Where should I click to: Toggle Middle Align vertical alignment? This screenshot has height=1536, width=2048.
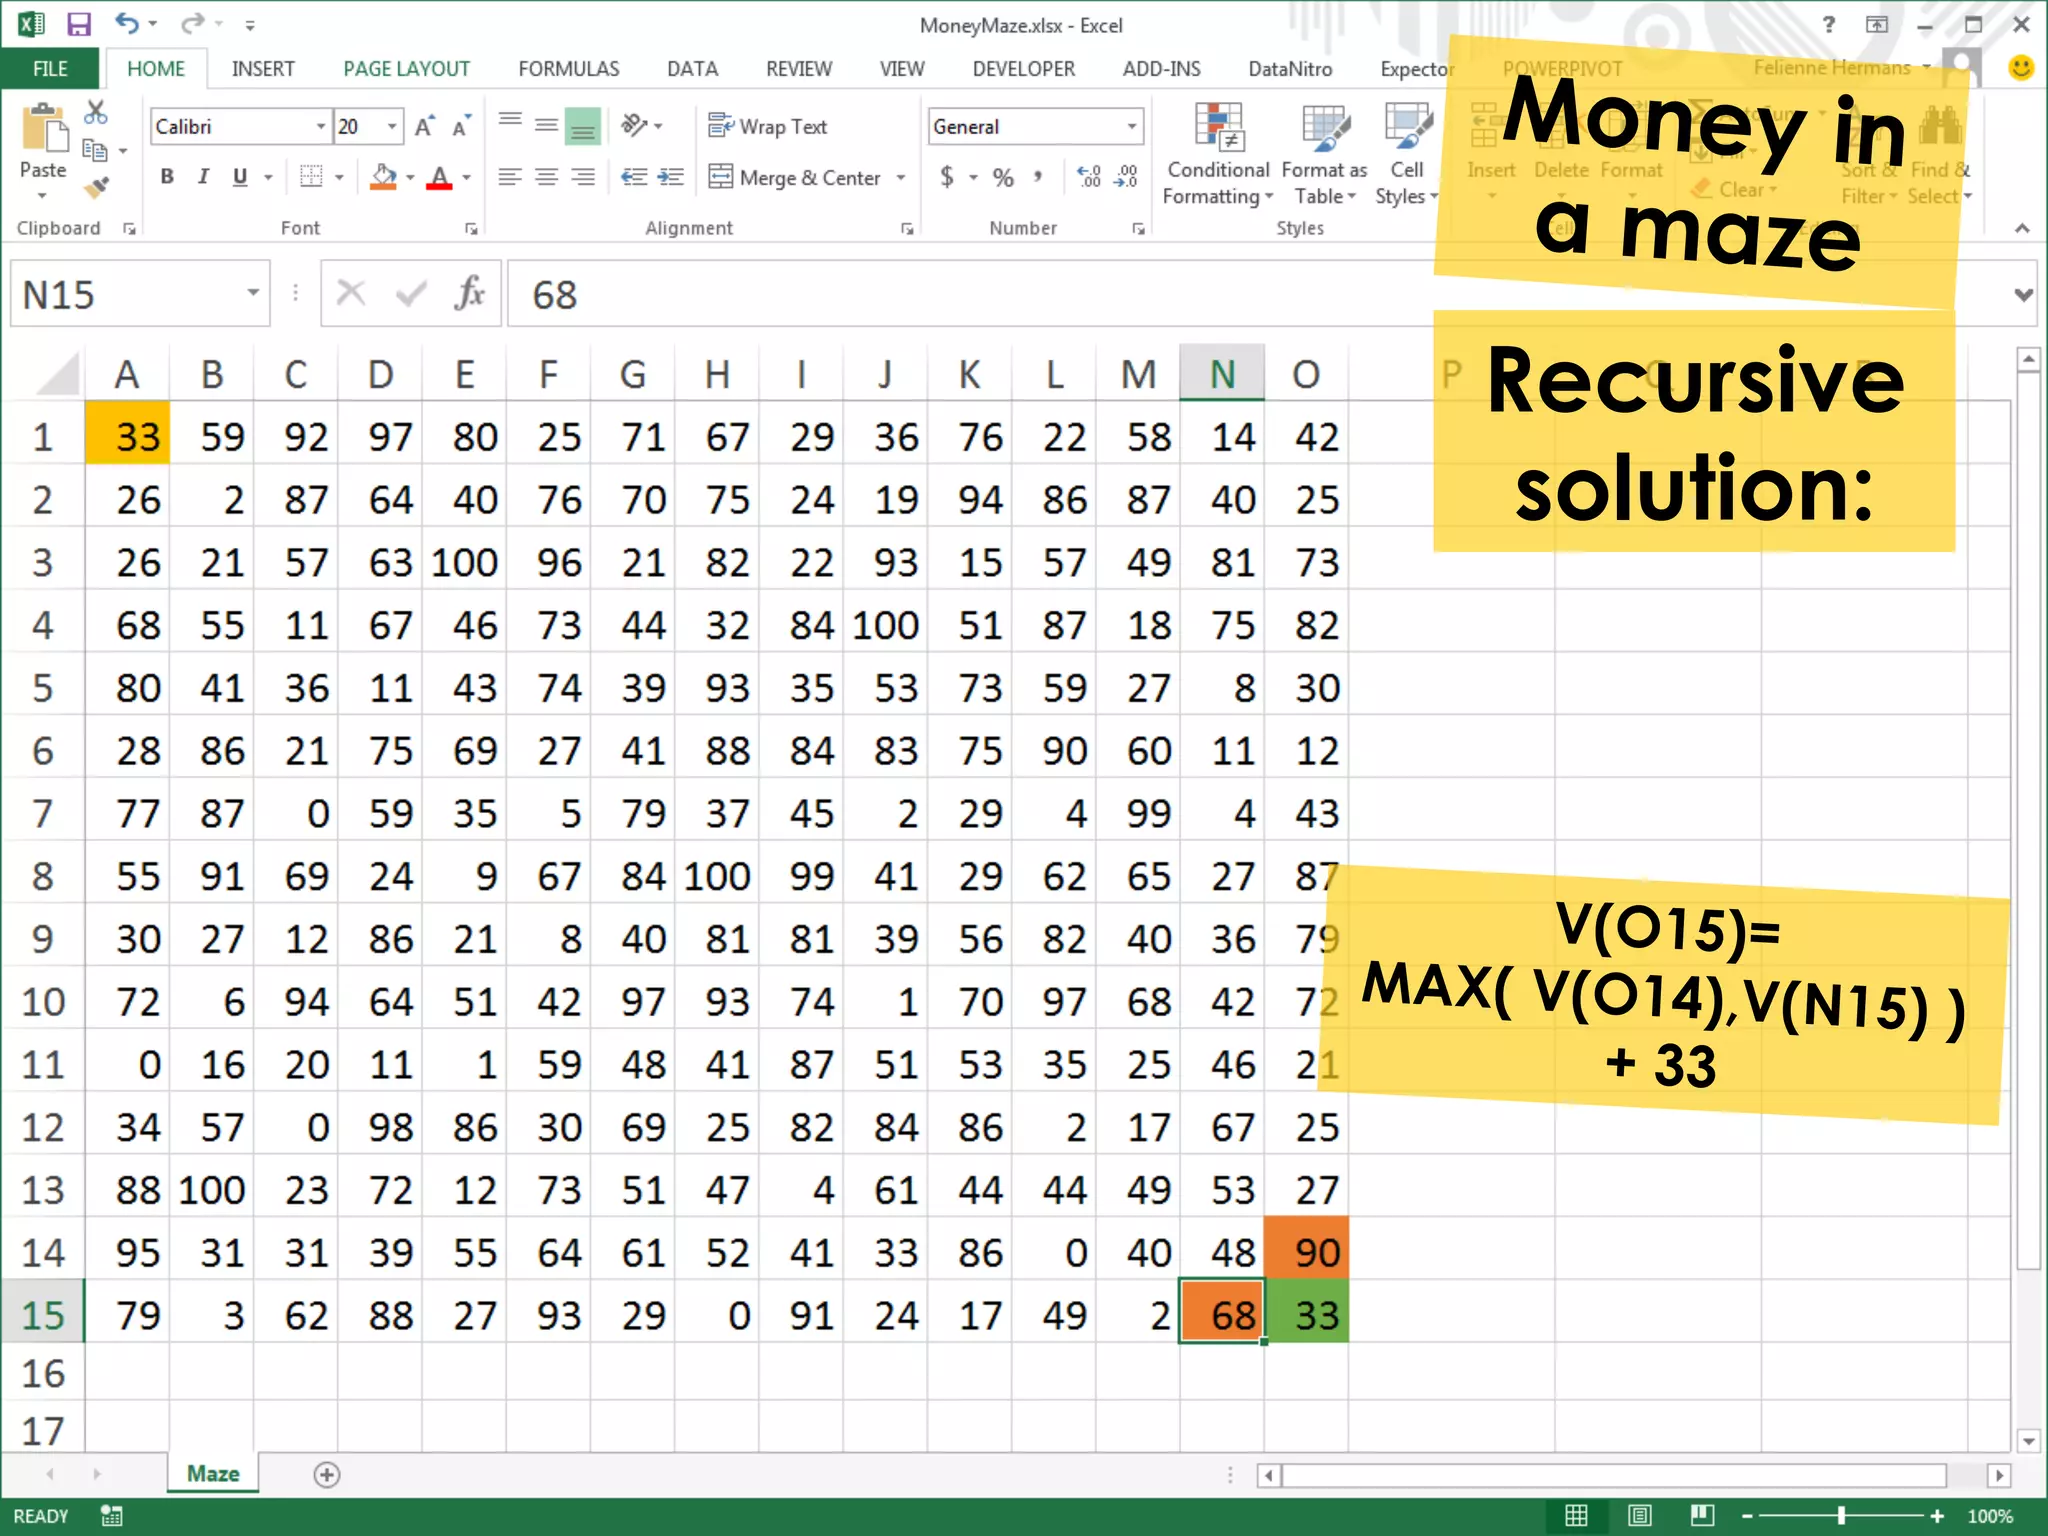click(546, 125)
